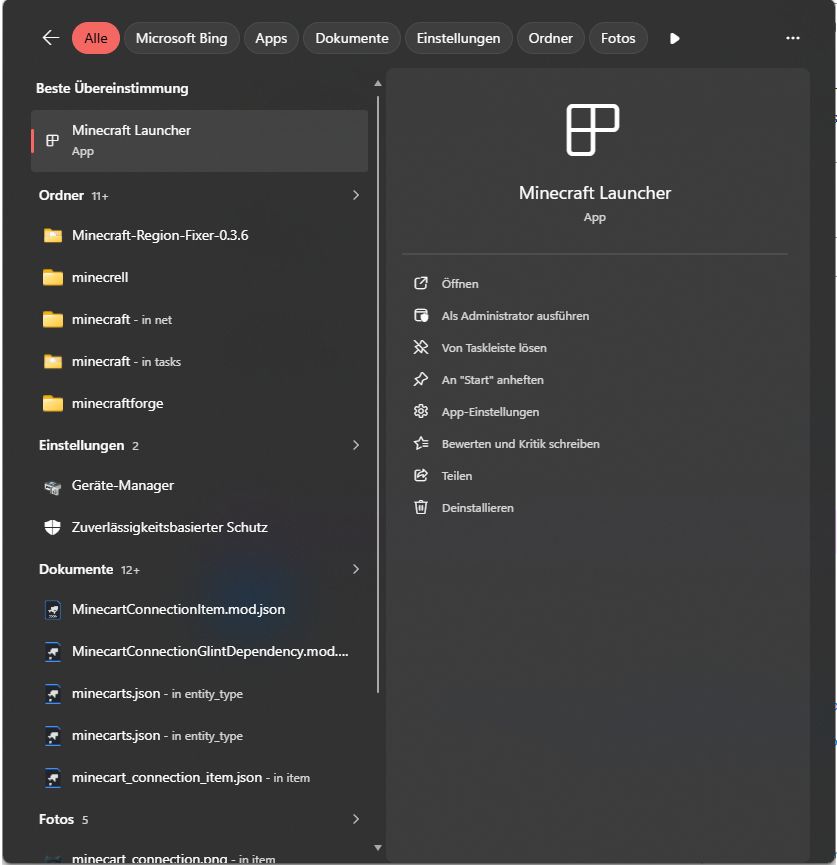Click the App-Einstellungen gear icon
Image resolution: width=837 pixels, height=865 pixels.
(421, 412)
